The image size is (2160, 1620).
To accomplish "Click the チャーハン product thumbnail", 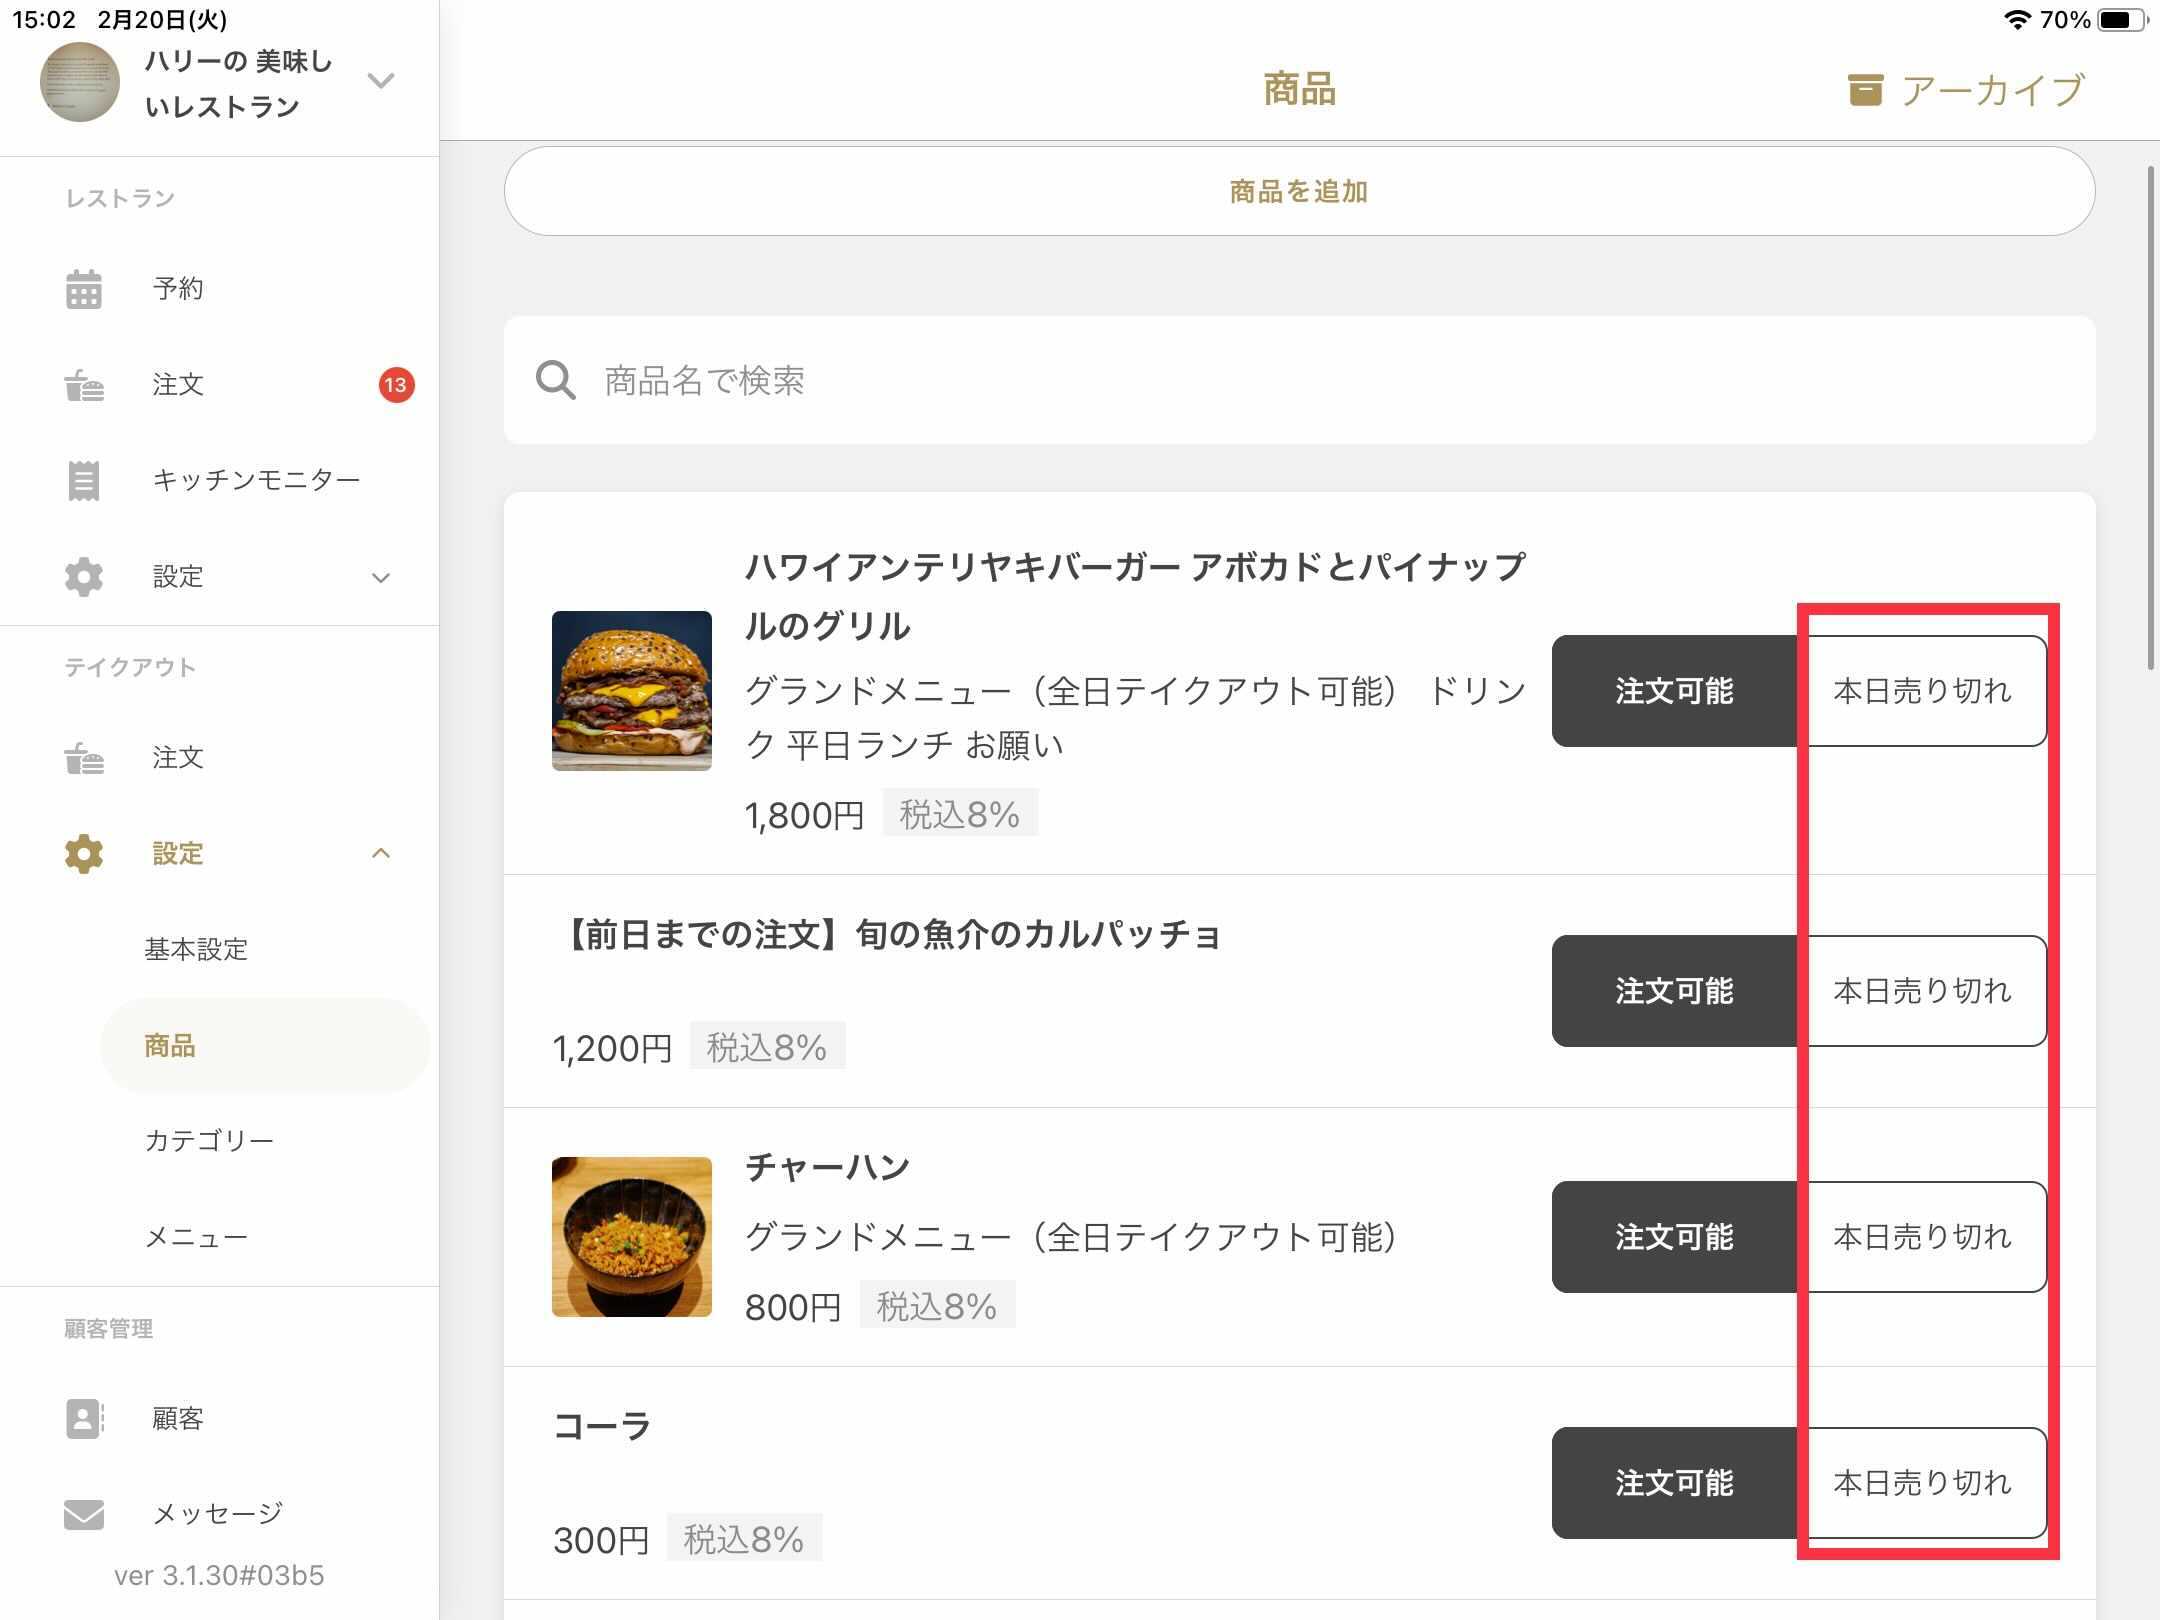I will click(632, 1237).
